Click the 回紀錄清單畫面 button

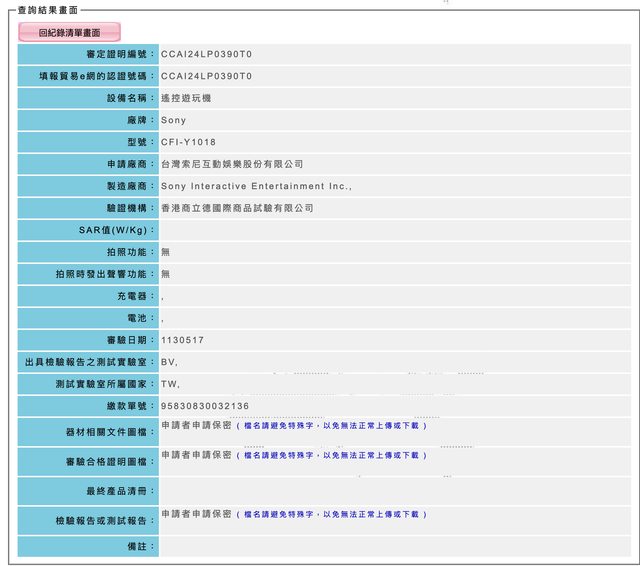69,33
